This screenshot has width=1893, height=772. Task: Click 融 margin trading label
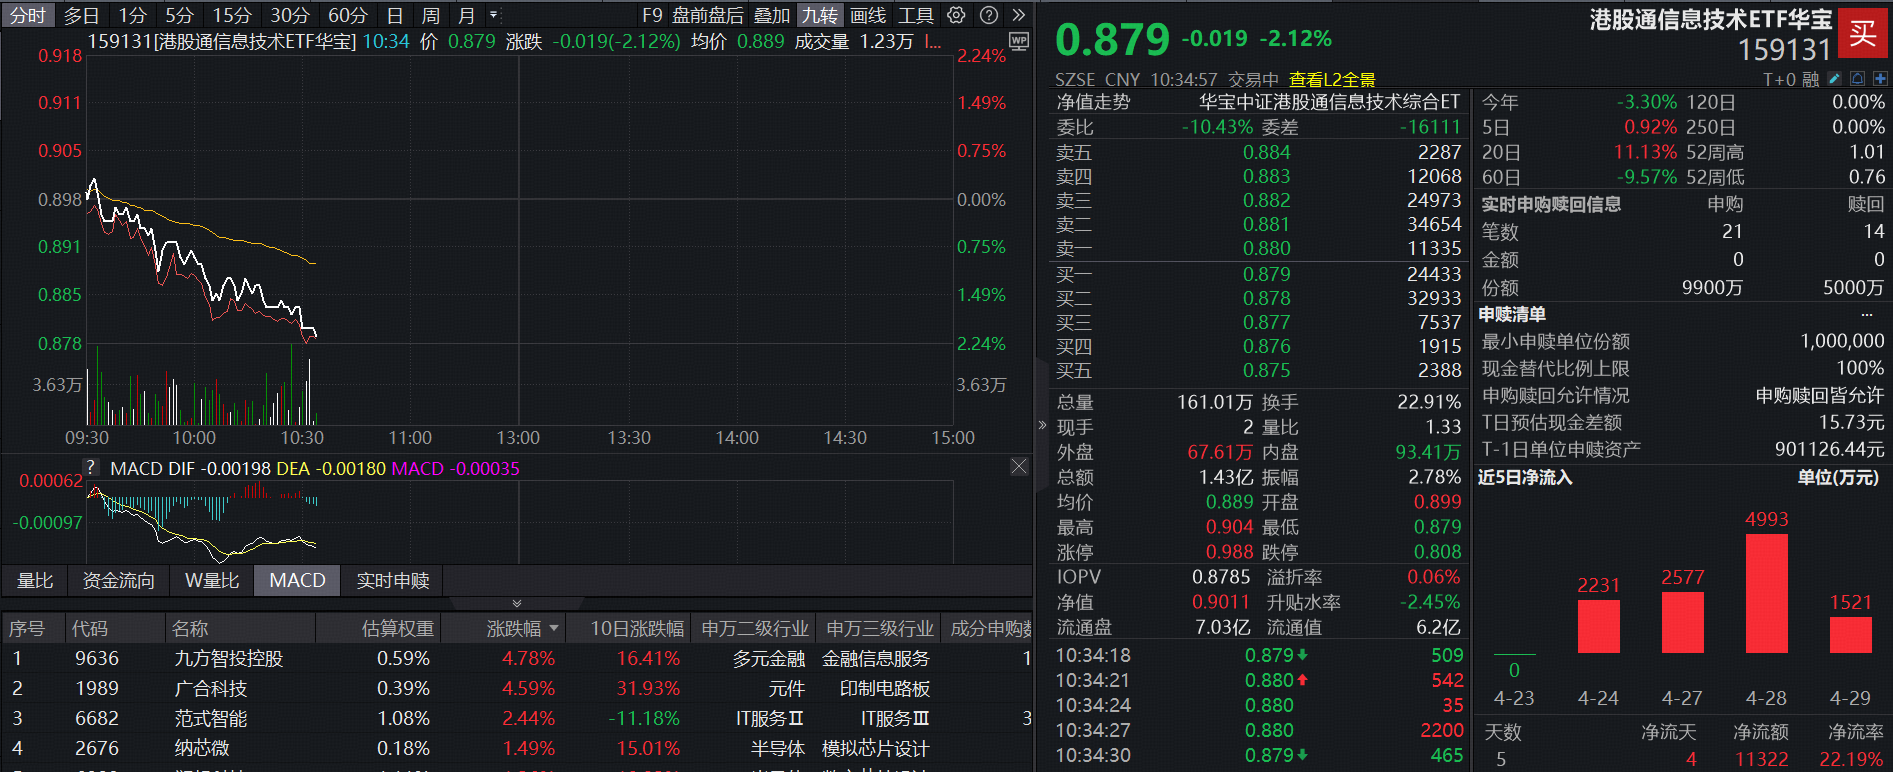tap(1811, 79)
